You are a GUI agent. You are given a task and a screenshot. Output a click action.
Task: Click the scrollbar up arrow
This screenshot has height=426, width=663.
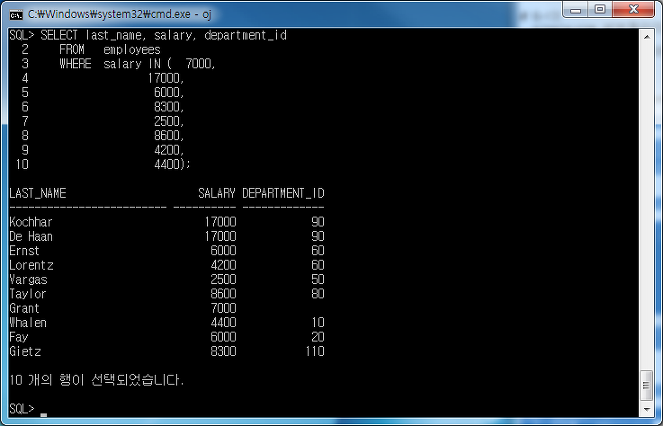(x=647, y=37)
